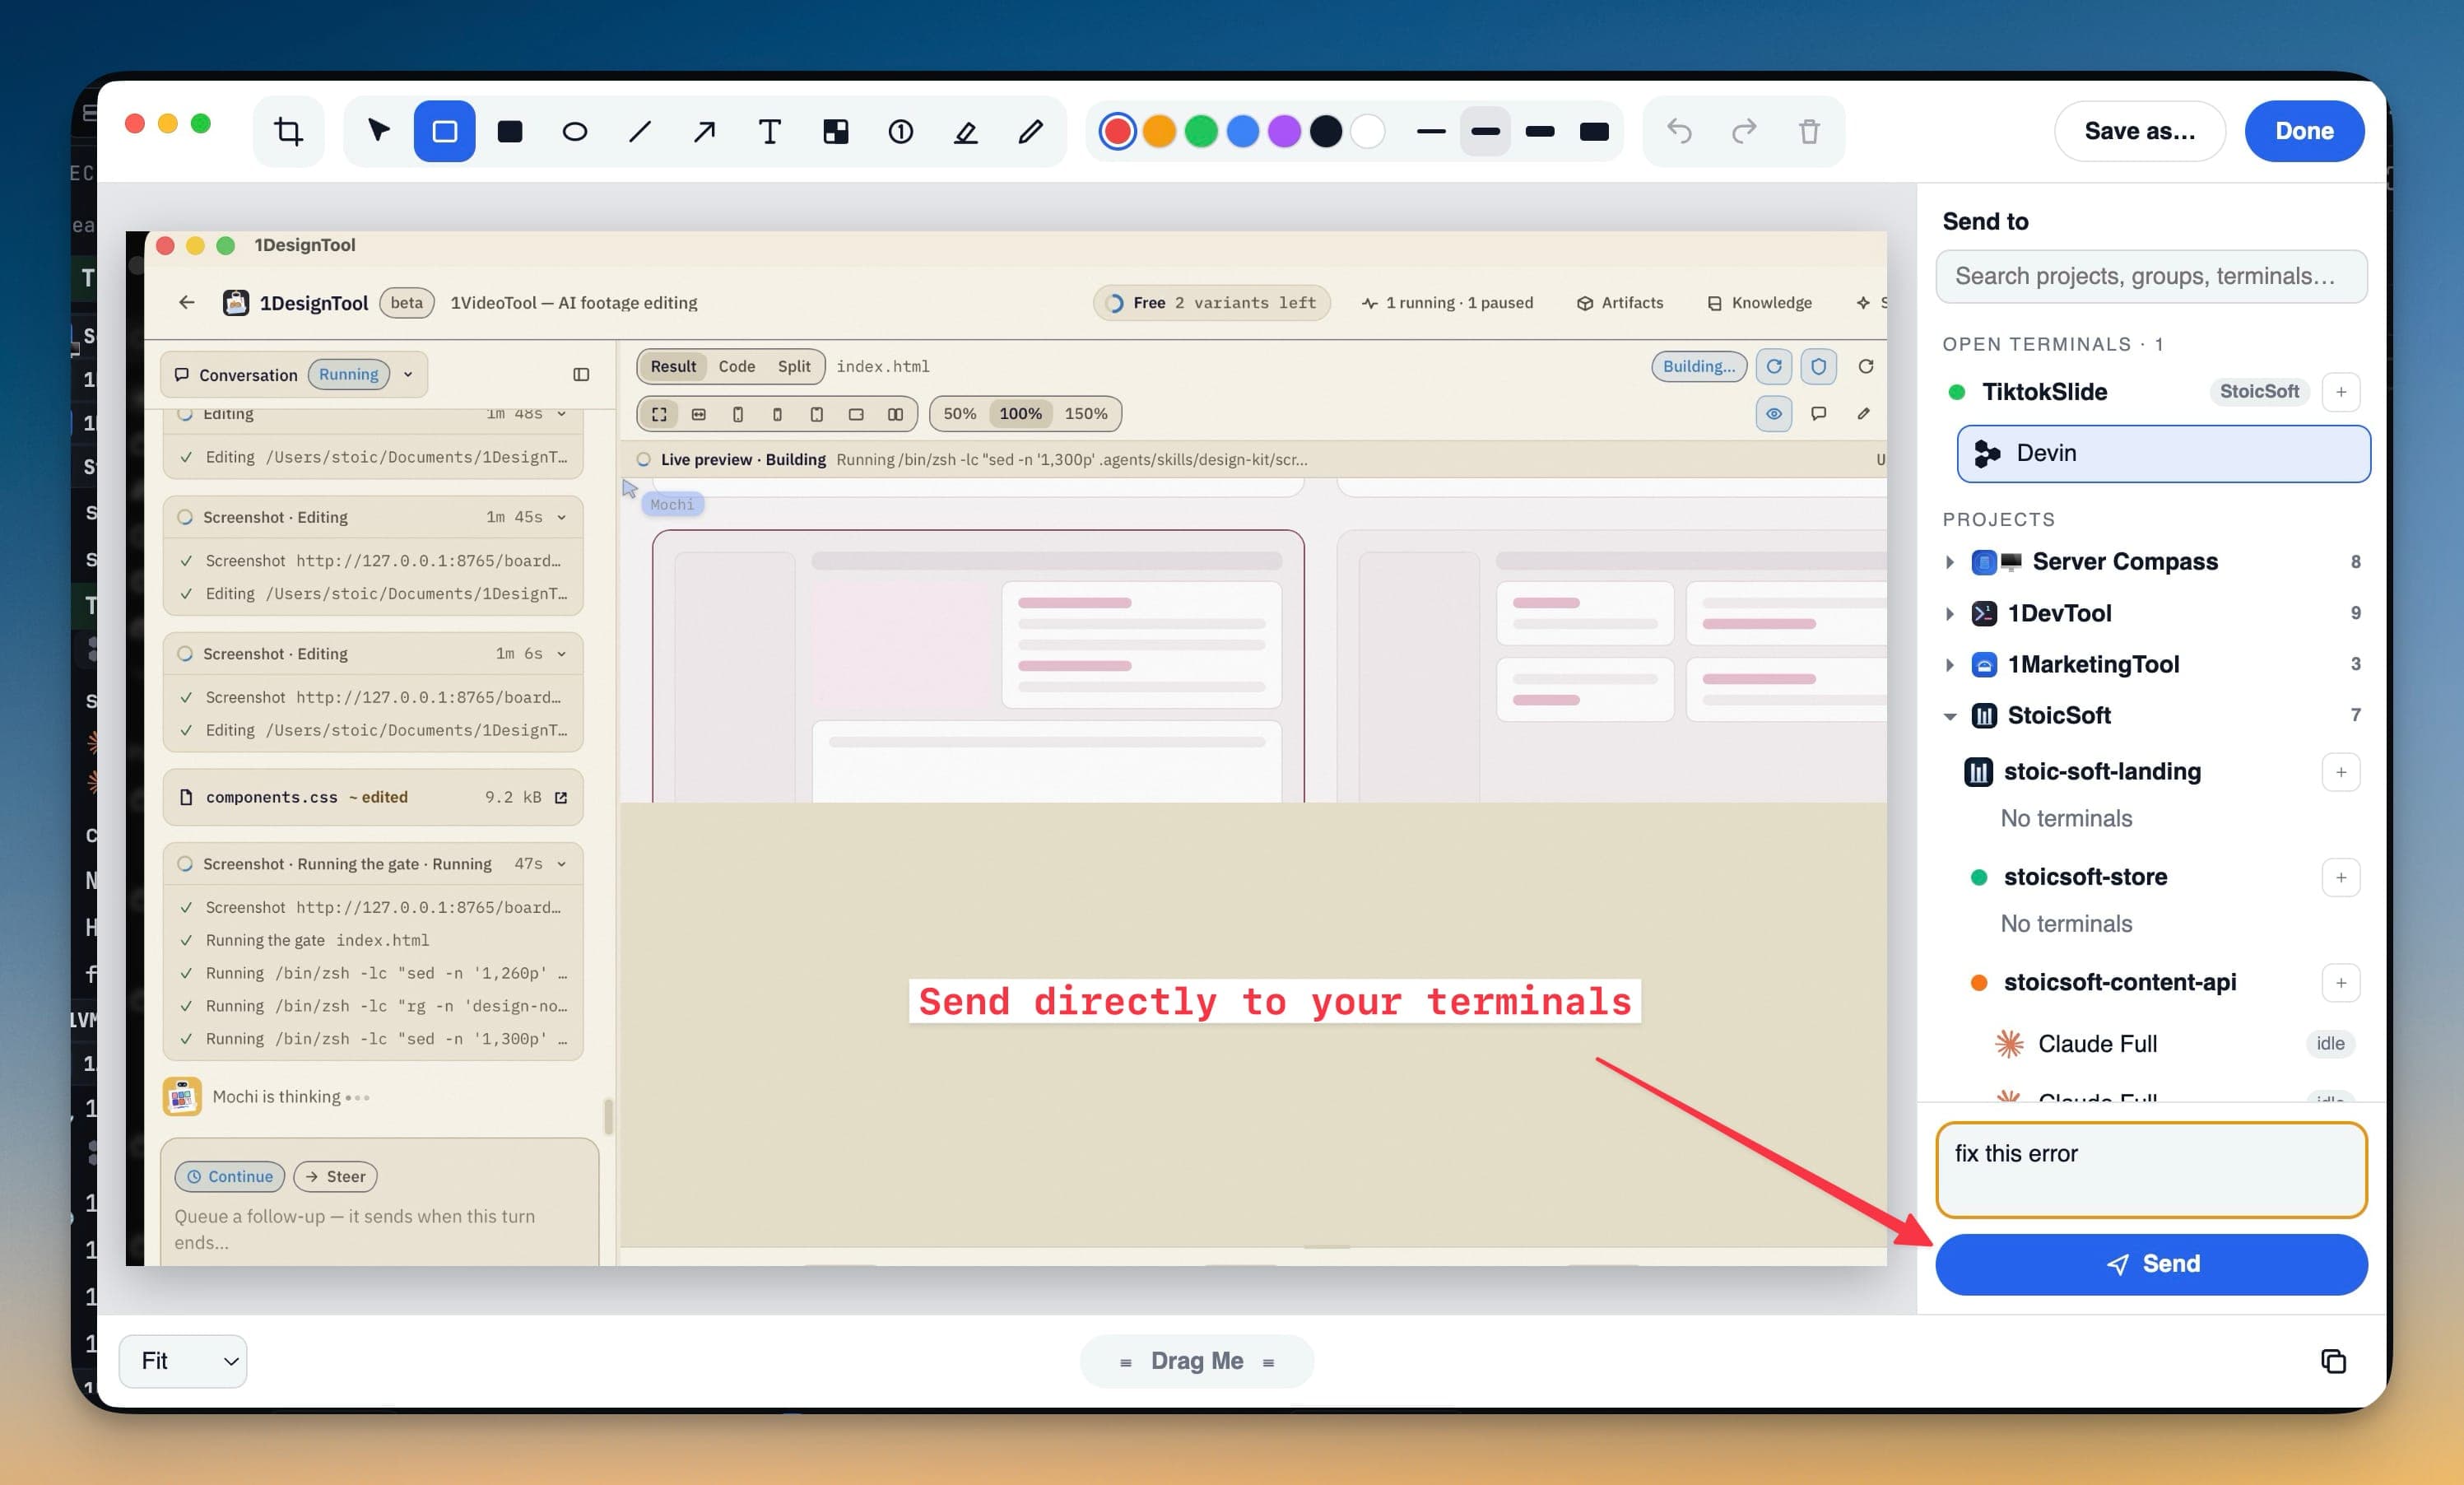
Task: Expand the 1MarketingTool project
Action: pyautogui.click(x=1949, y=664)
